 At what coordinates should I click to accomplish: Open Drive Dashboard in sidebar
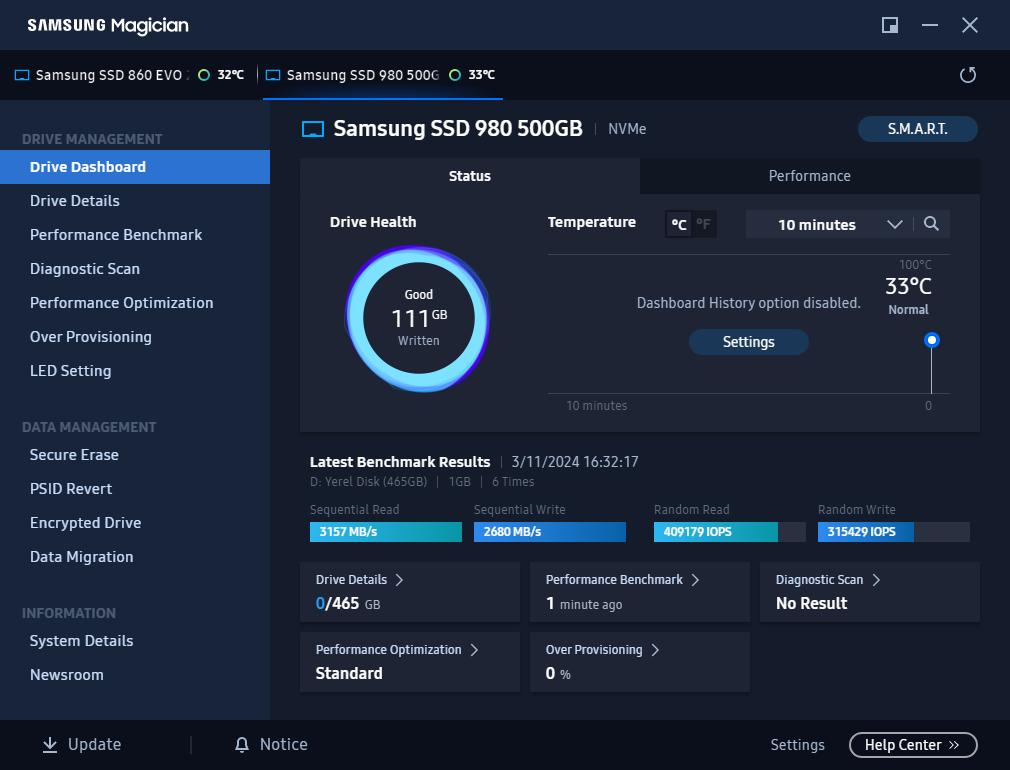click(x=135, y=167)
